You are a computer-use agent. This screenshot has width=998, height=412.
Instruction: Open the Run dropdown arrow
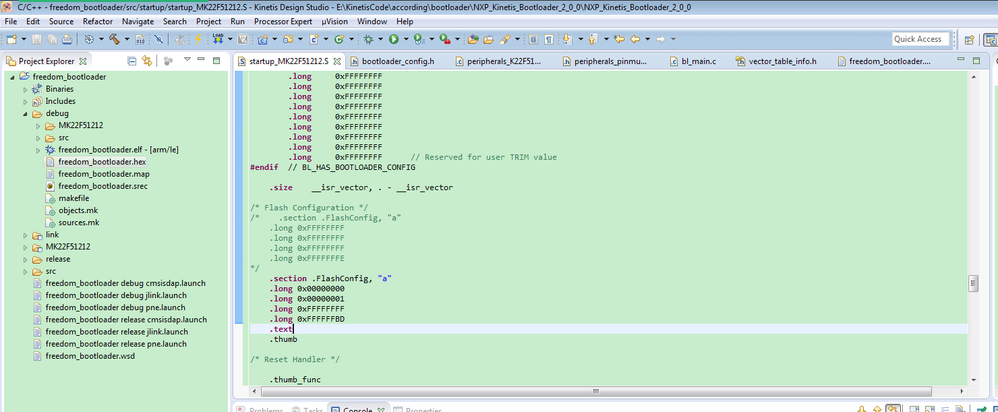coord(406,39)
